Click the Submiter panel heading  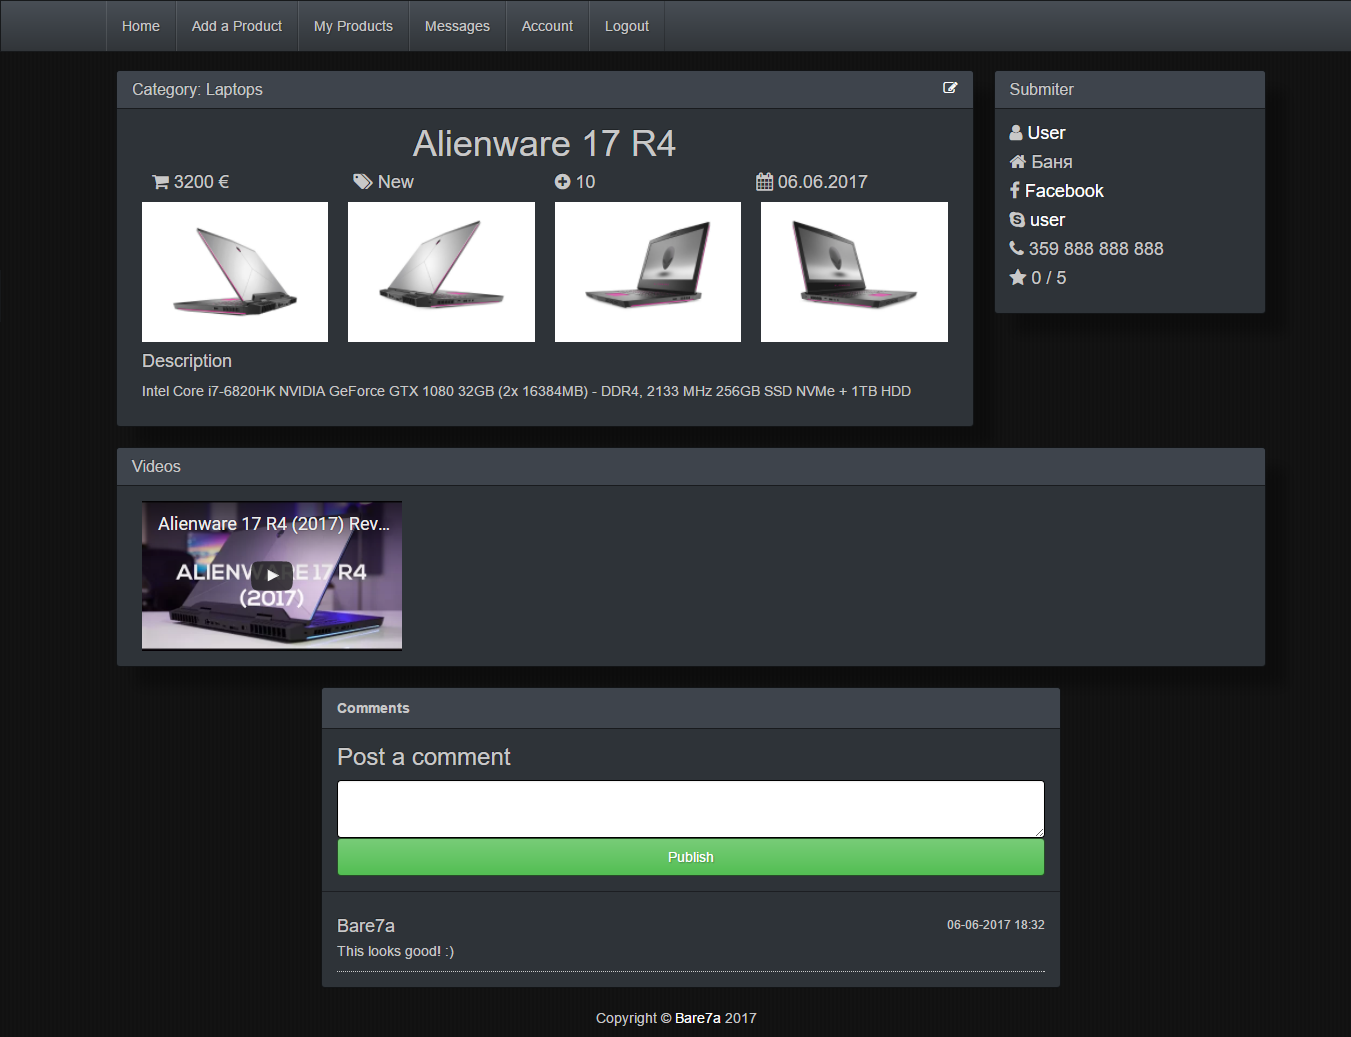(1041, 89)
